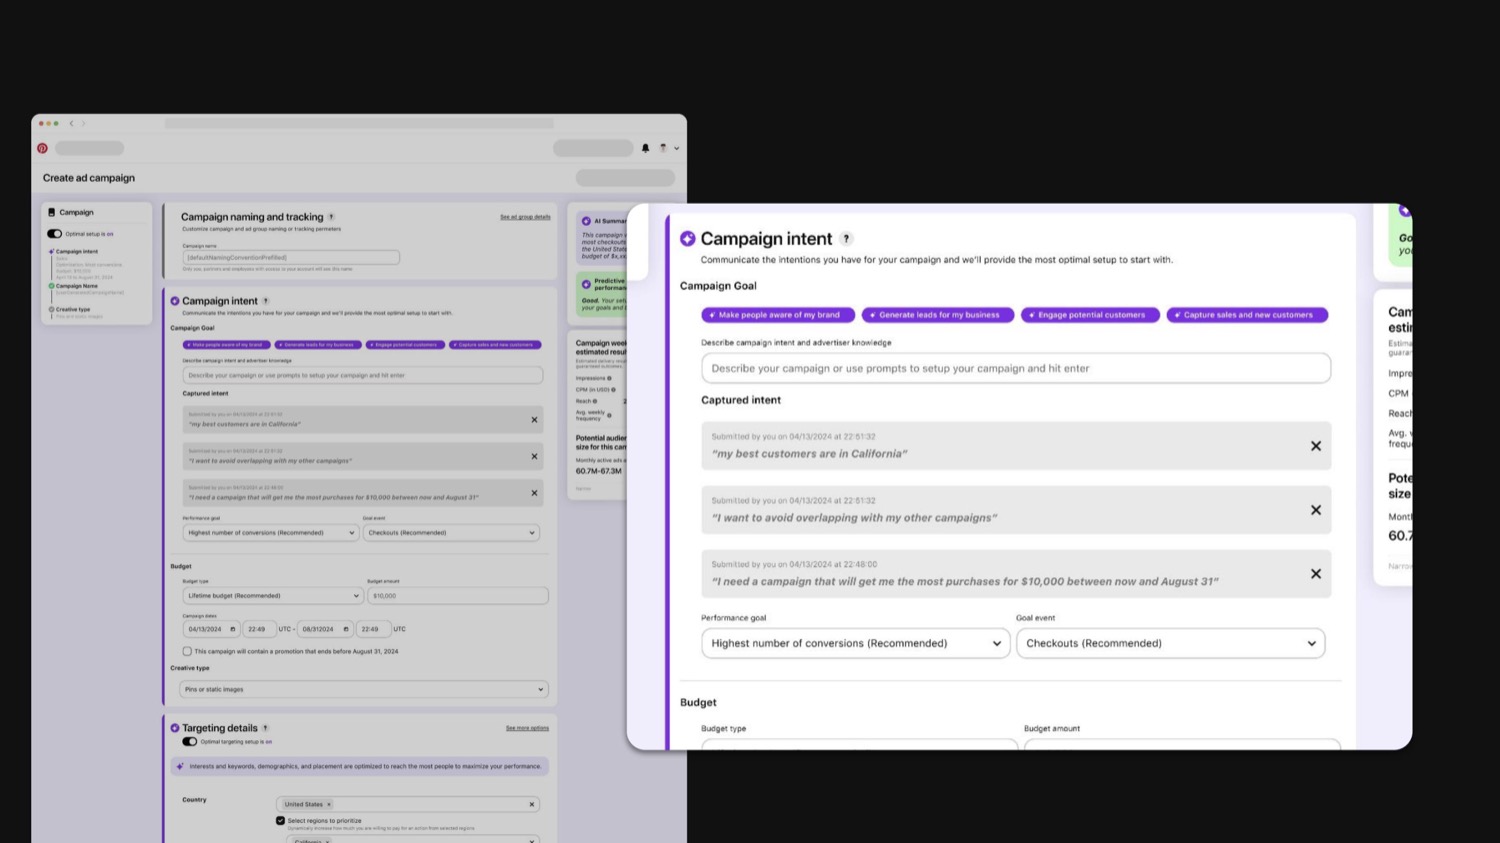Open the See more options link

click(x=527, y=728)
